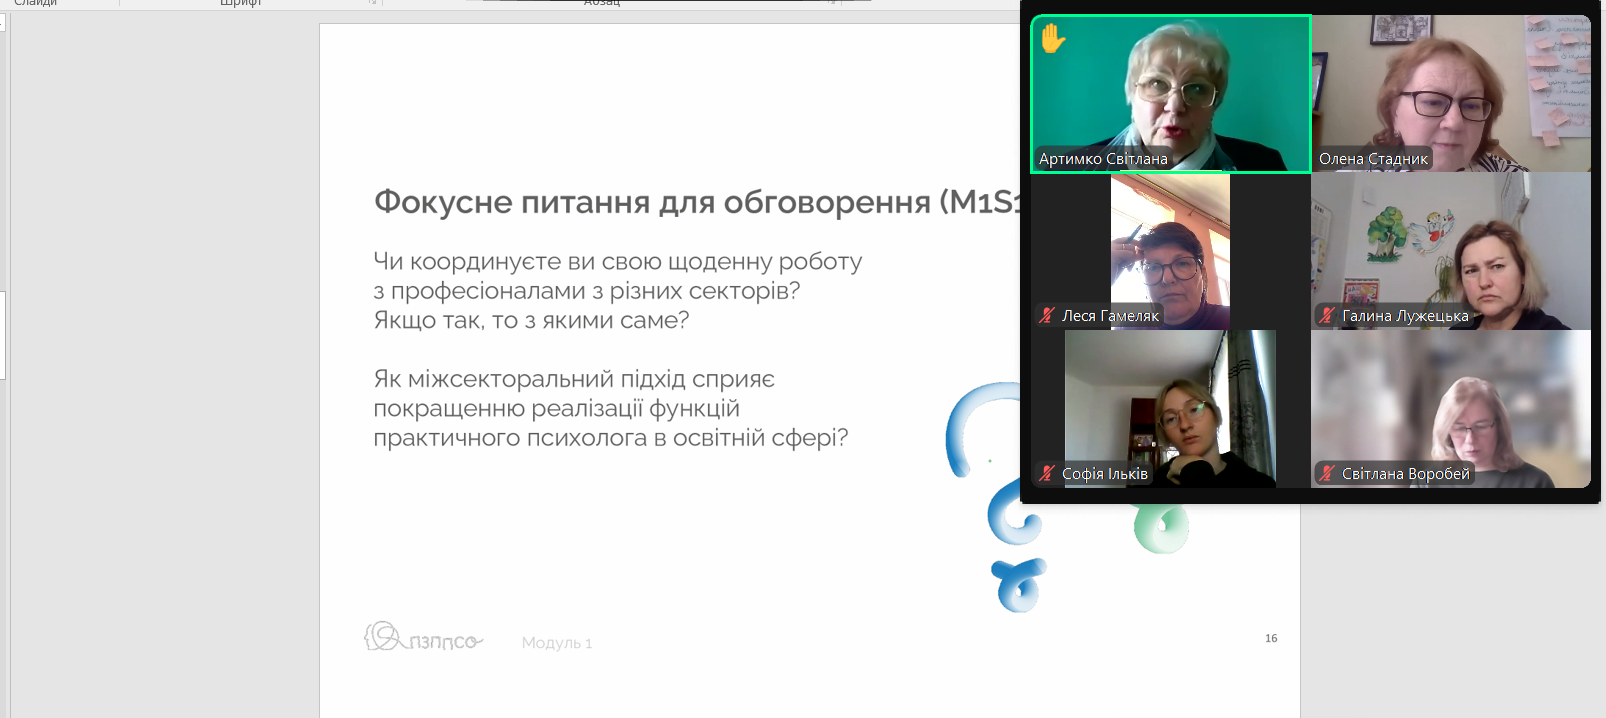Click the slide number 16
This screenshot has height=718, width=1606.
click(1271, 638)
